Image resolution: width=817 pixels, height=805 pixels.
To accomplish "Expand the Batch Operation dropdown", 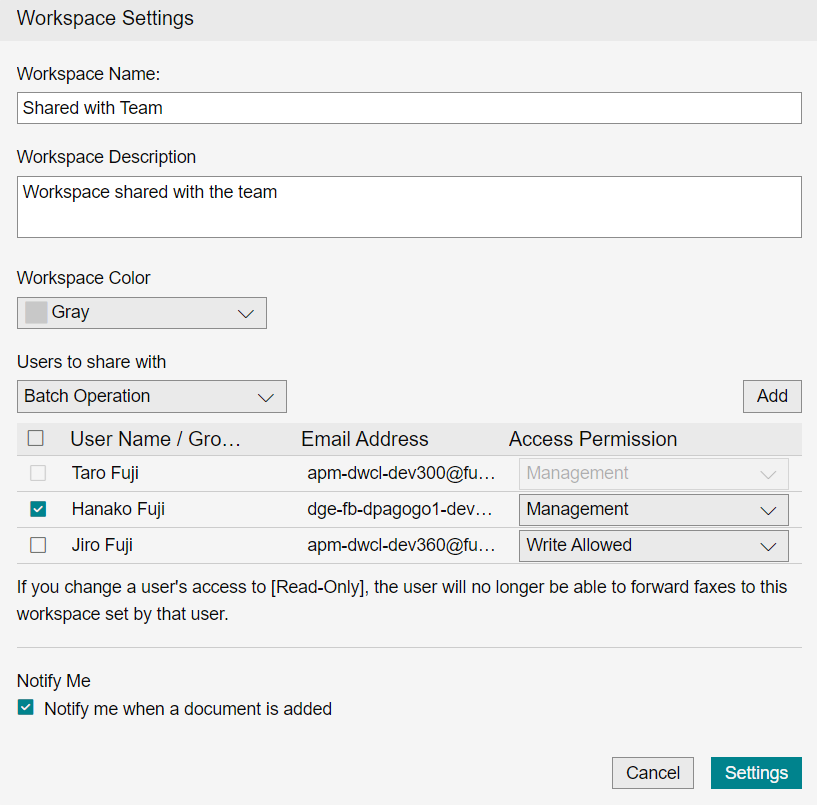I will (152, 397).
